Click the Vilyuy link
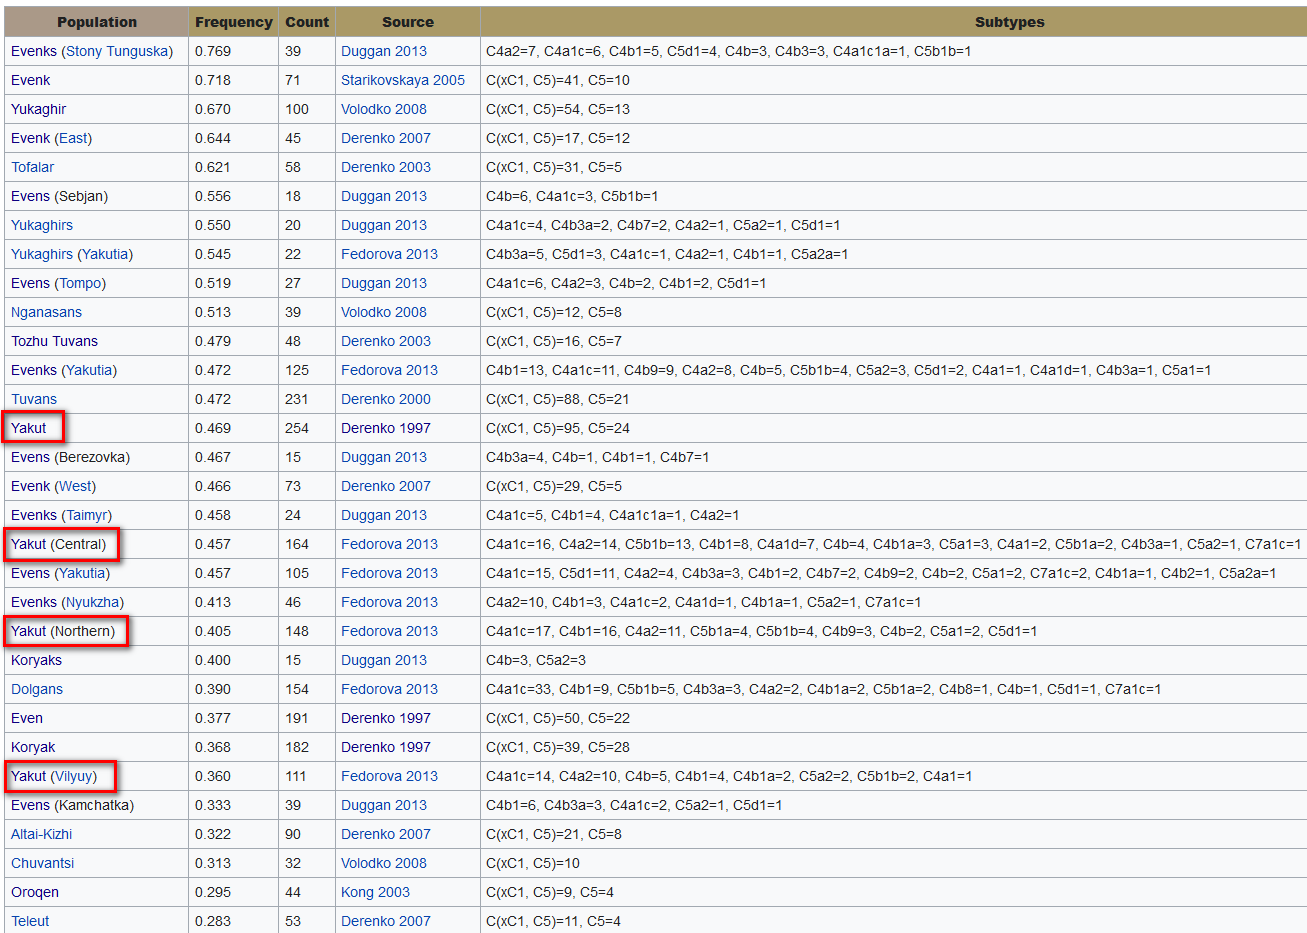This screenshot has width=1307, height=933. (x=74, y=776)
